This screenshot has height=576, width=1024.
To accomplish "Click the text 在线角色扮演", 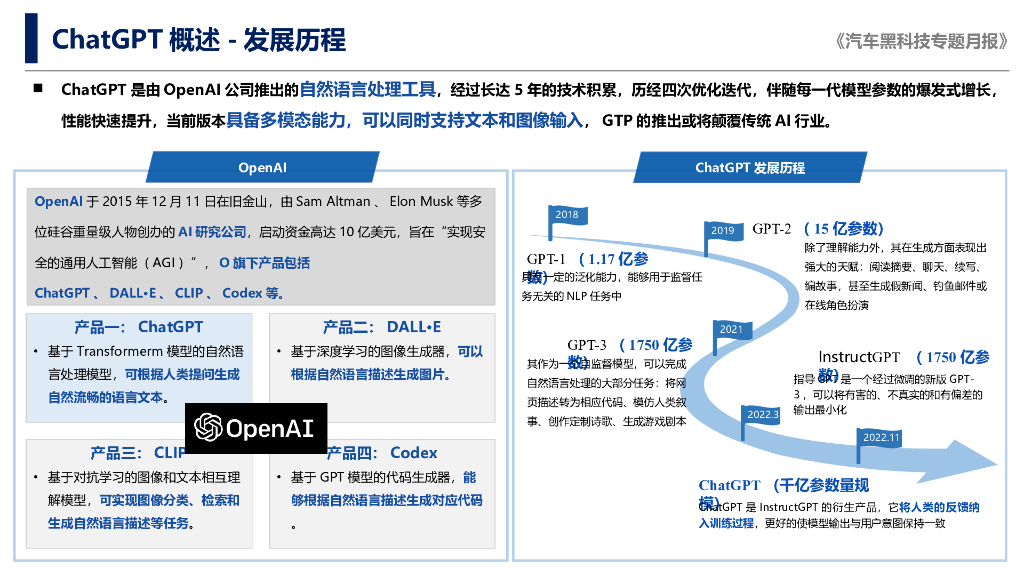I will 837,305.
